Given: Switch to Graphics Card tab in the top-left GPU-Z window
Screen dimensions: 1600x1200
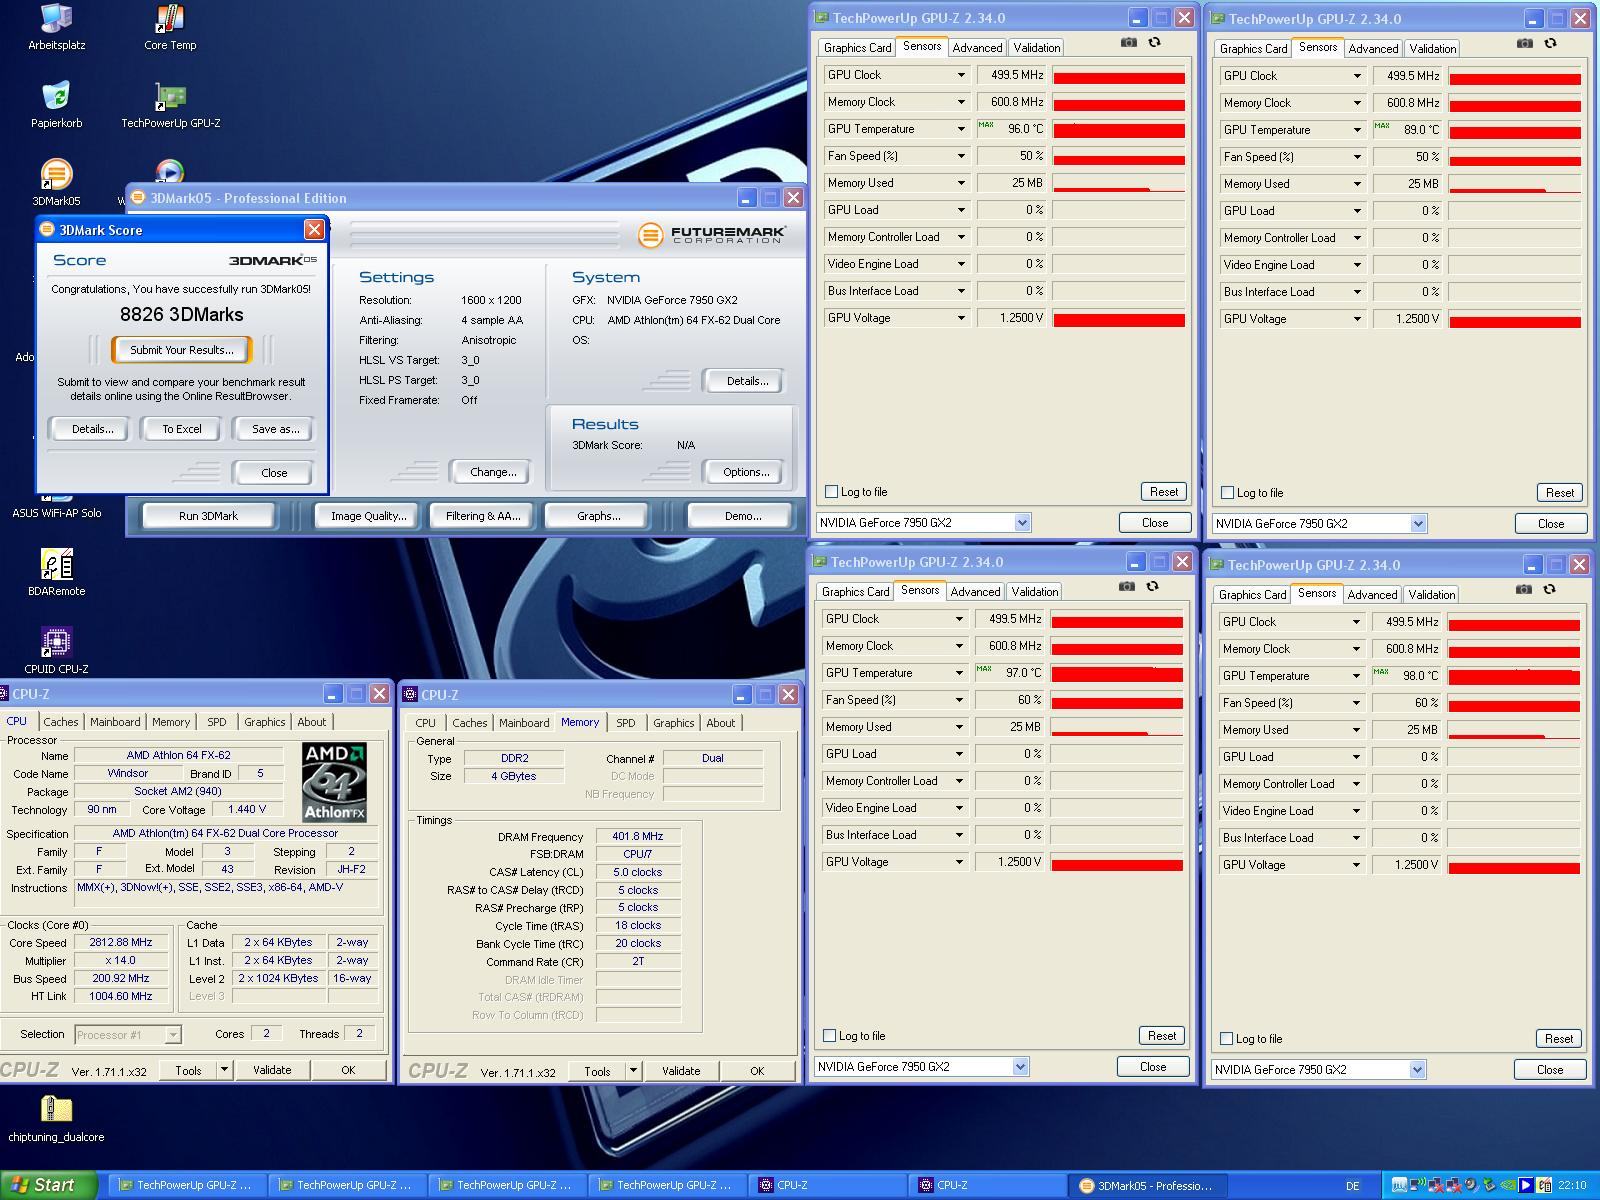Looking at the screenshot, I should pyautogui.click(x=857, y=48).
